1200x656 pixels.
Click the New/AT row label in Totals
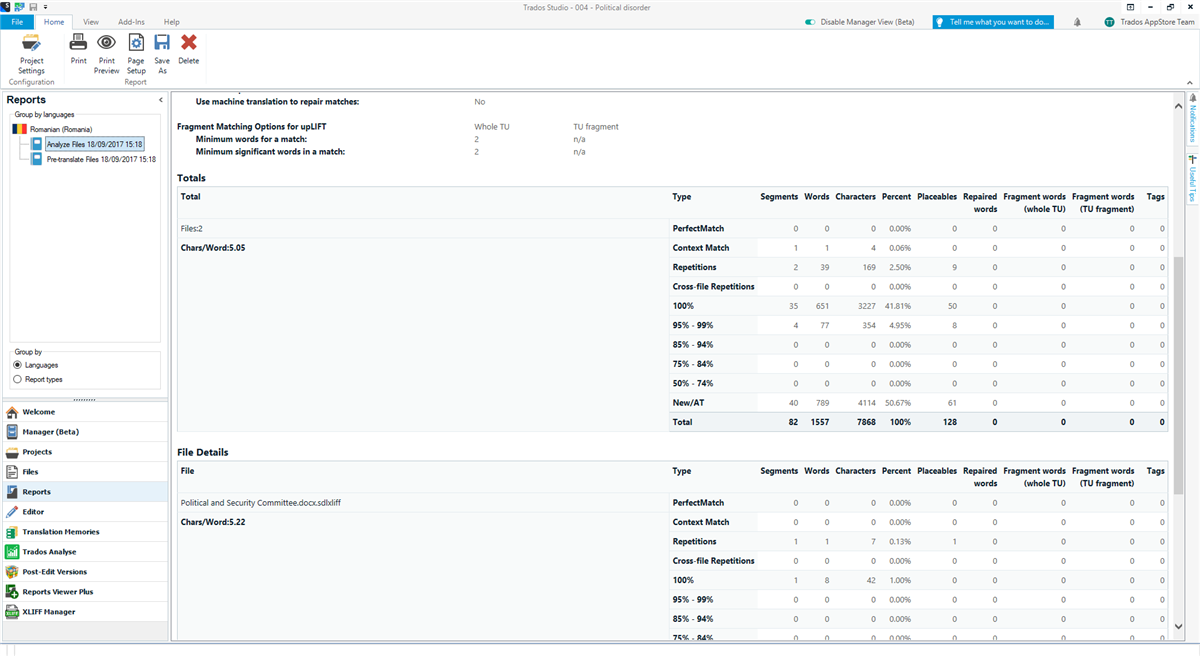click(x=687, y=403)
